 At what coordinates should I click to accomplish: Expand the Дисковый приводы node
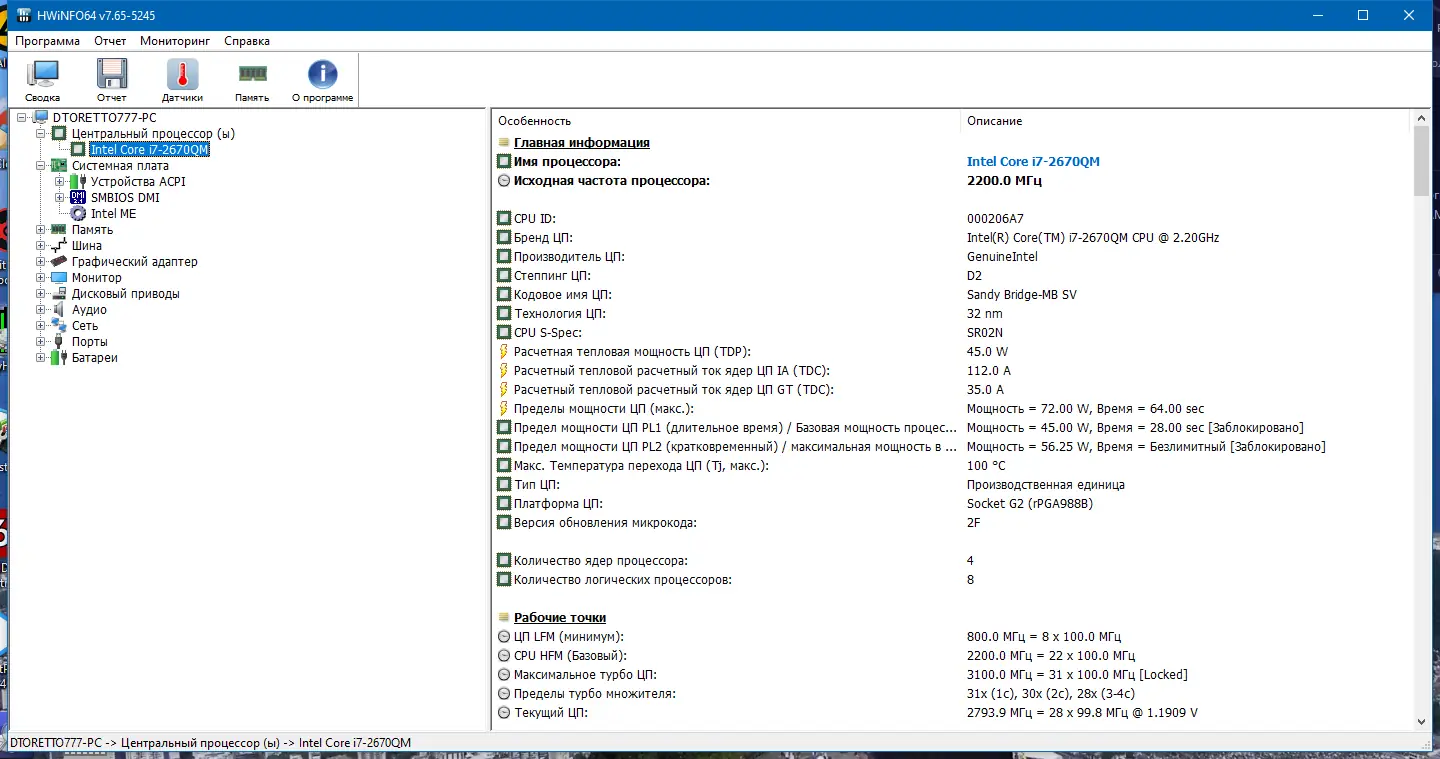[41, 294]
